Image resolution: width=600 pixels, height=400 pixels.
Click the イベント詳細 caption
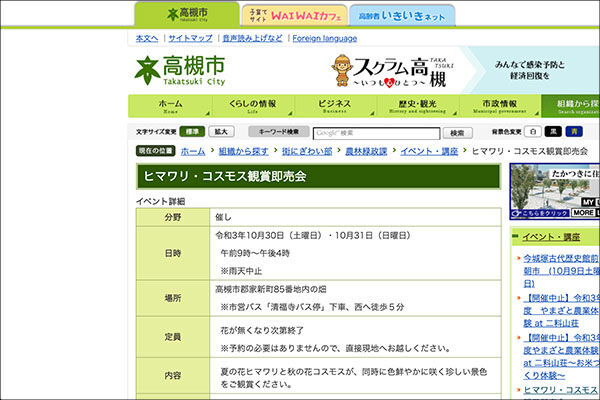[160, 201]
